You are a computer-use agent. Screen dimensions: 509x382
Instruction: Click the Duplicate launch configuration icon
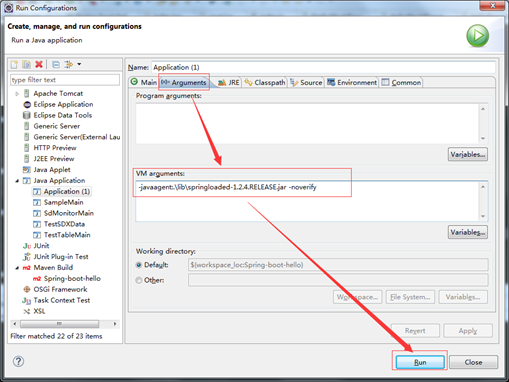click(26, 64)
